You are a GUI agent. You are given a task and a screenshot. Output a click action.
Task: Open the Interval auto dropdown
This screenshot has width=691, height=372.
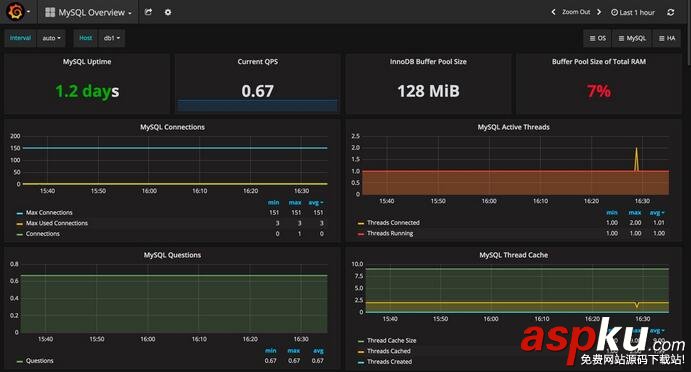(52, 38)
